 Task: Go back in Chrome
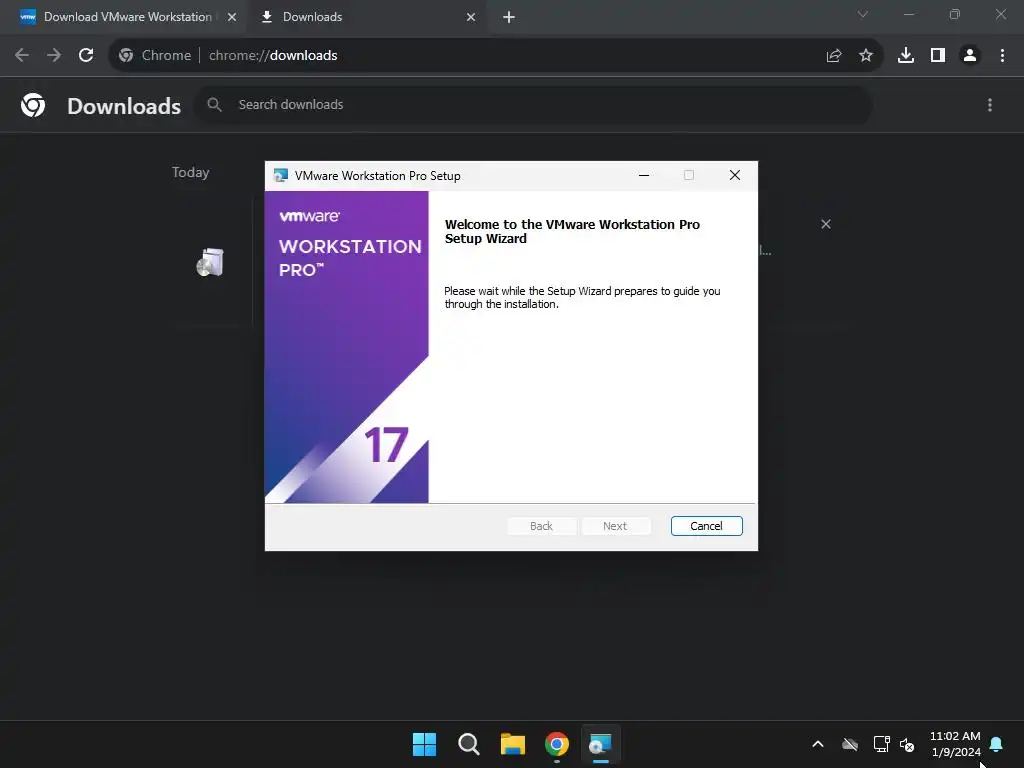[22, 55]
